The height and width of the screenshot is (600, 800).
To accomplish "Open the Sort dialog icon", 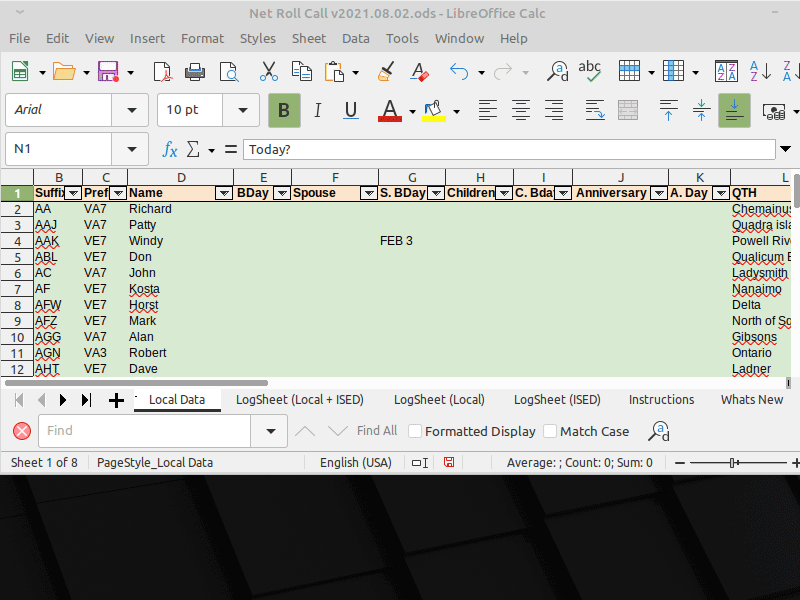I will [726, 71].
